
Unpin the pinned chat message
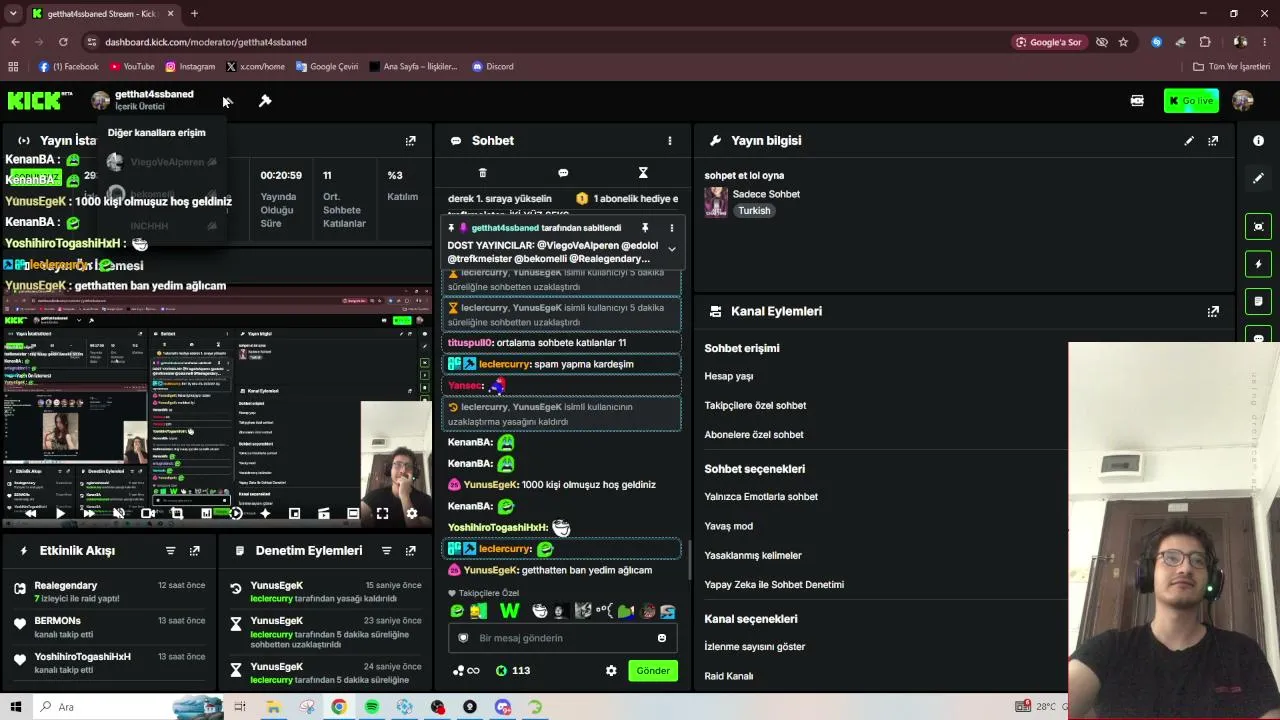[x=645, y=228]
